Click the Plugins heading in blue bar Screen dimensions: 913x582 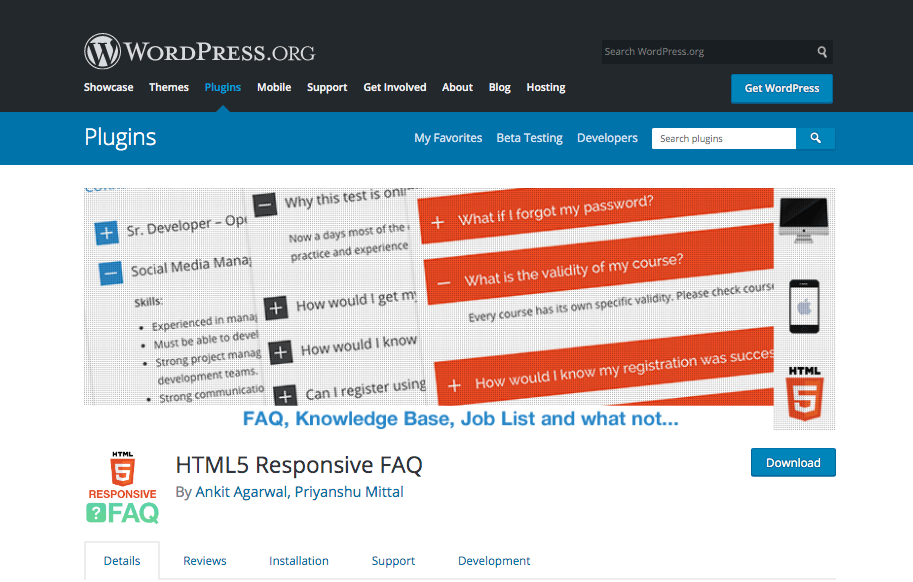(x=120, y=137)
